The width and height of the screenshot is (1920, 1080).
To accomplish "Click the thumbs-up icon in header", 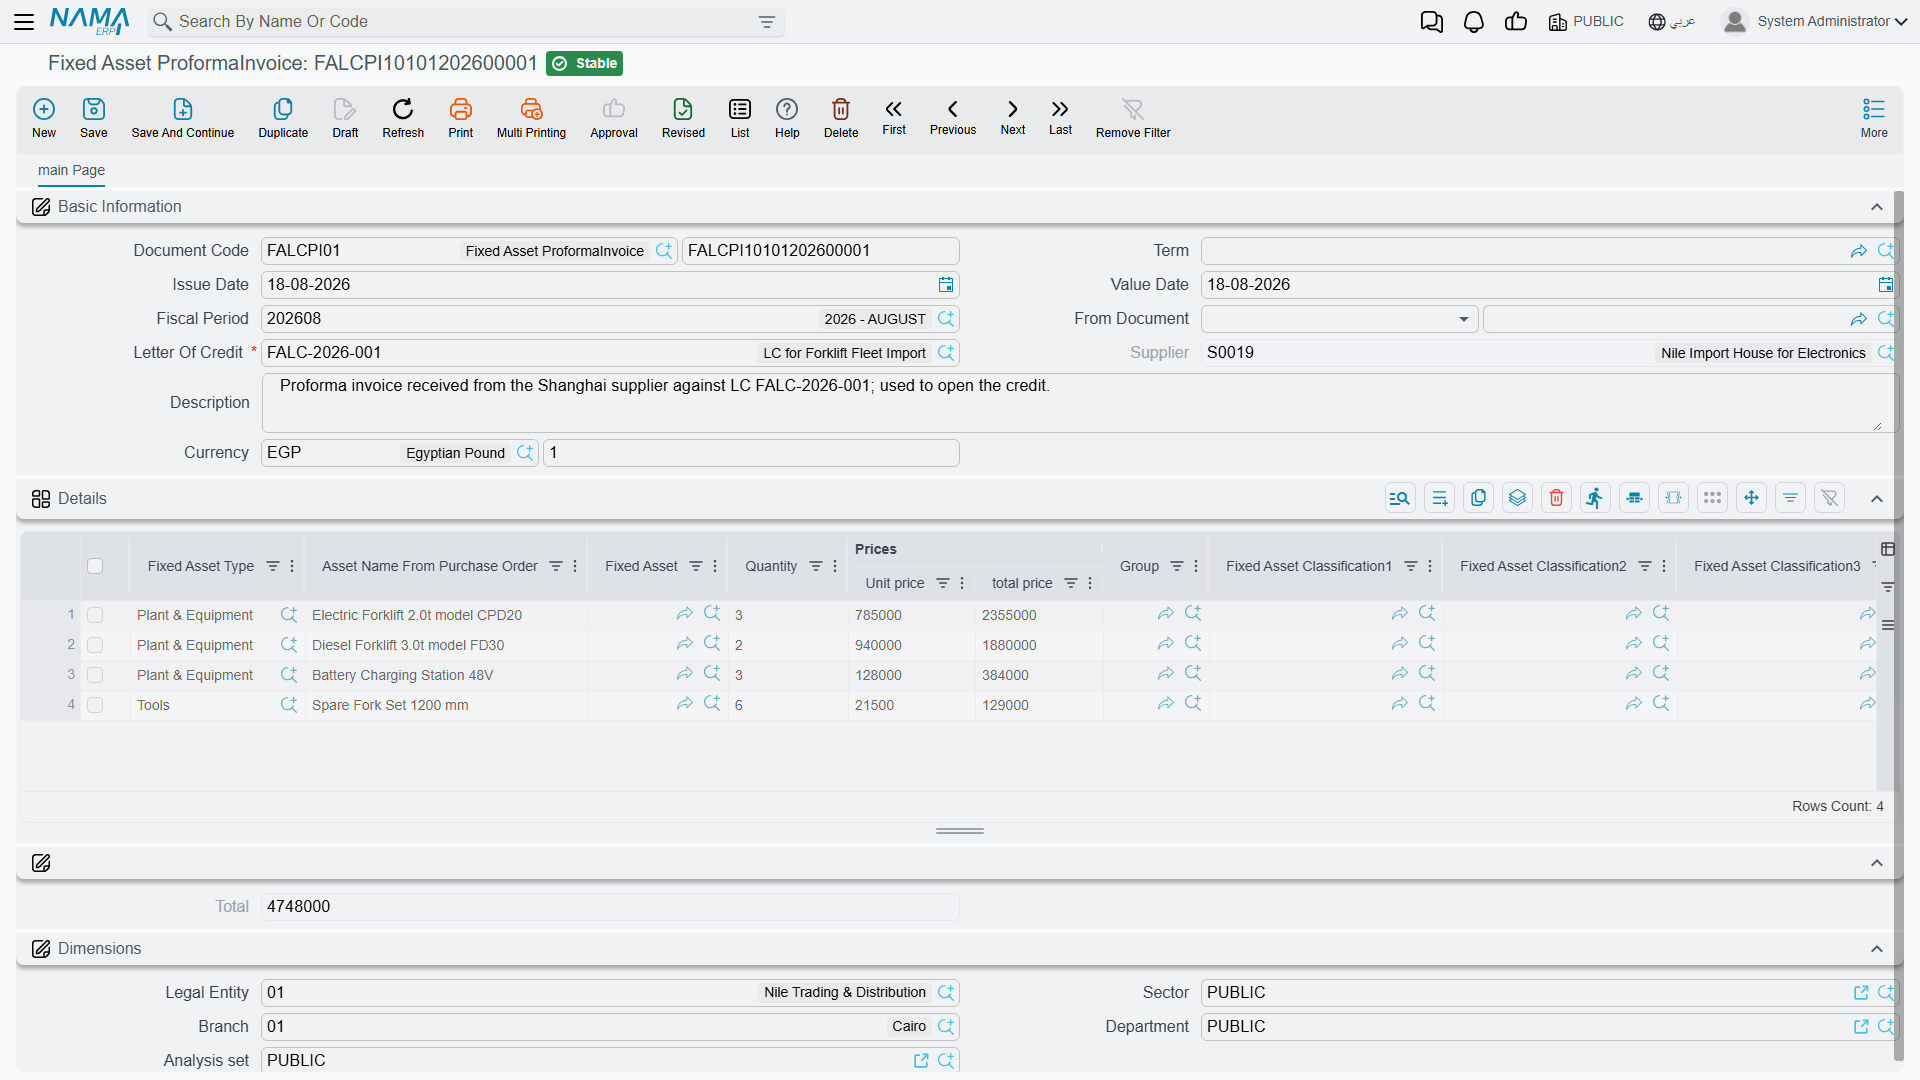I will pos(1516,22).
